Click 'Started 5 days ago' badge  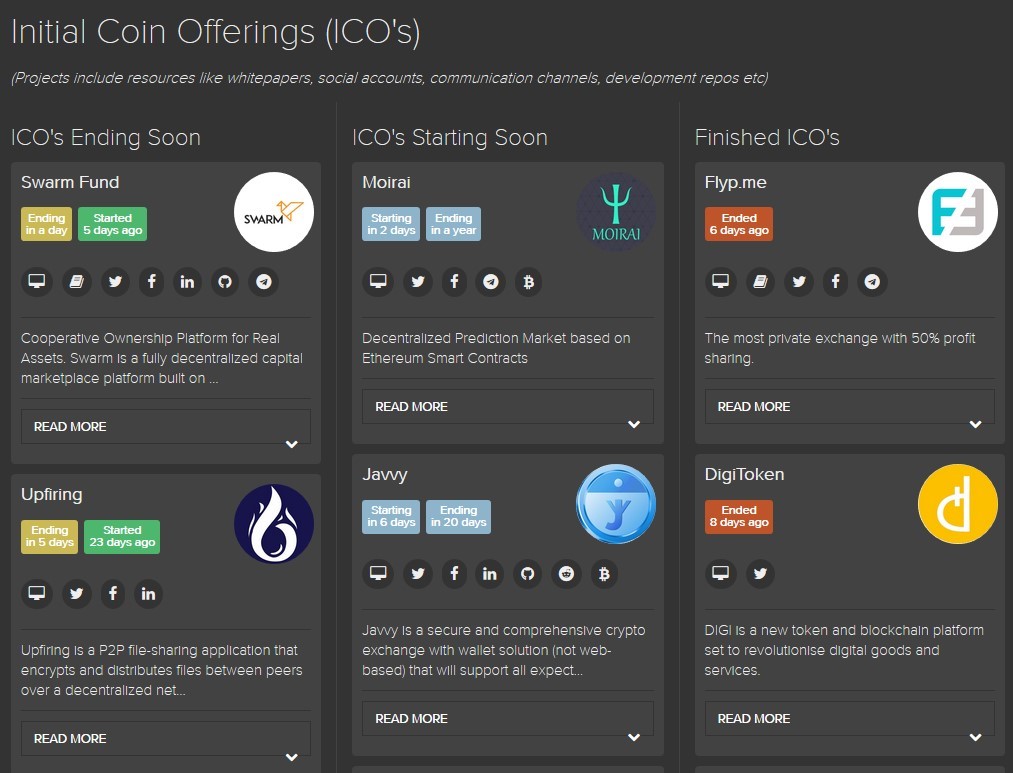112,224
